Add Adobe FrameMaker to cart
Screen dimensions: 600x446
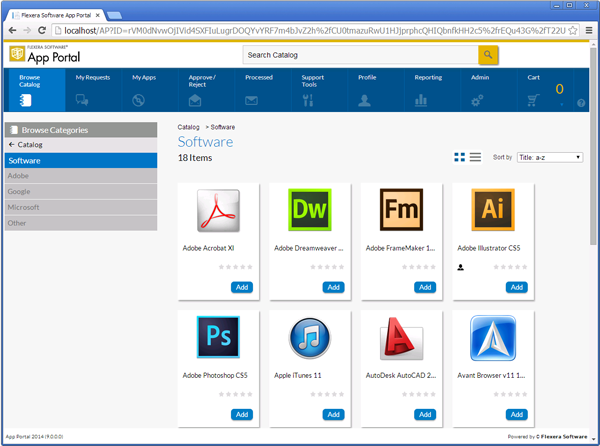click(x=425, y=287)
